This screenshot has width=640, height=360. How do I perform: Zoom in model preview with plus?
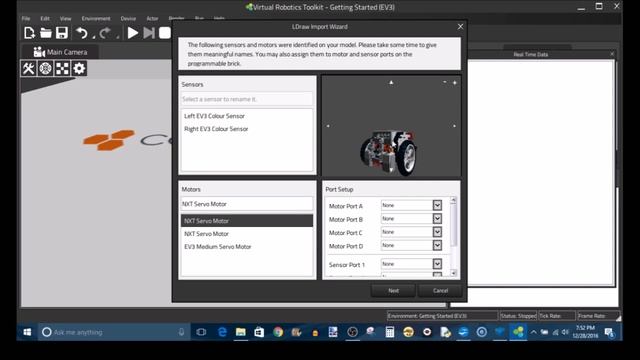[454, 82]
